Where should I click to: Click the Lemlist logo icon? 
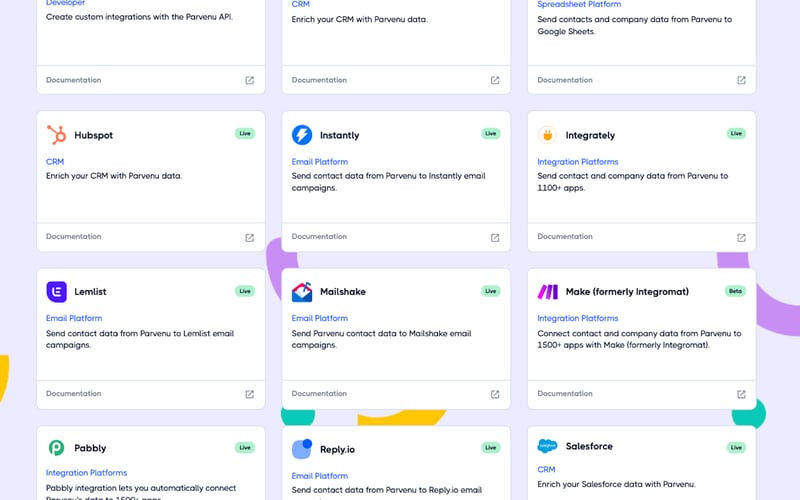point(57,292)
